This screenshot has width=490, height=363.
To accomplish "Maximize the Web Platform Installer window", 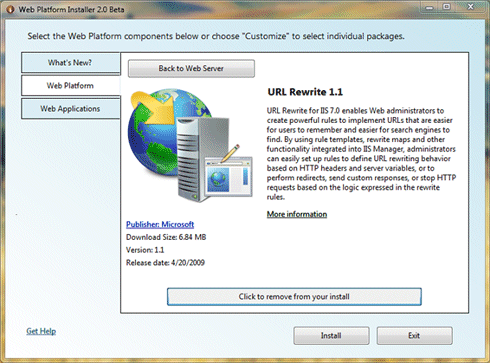I will [447, 7].
